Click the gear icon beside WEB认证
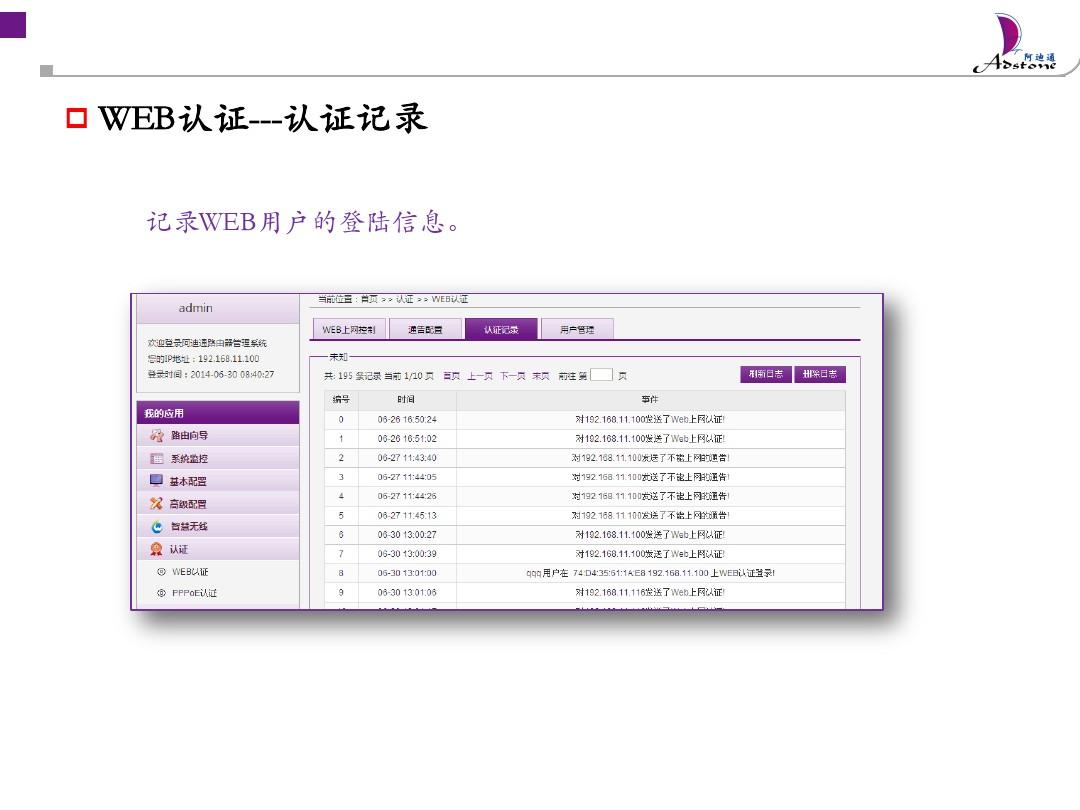 161,572
